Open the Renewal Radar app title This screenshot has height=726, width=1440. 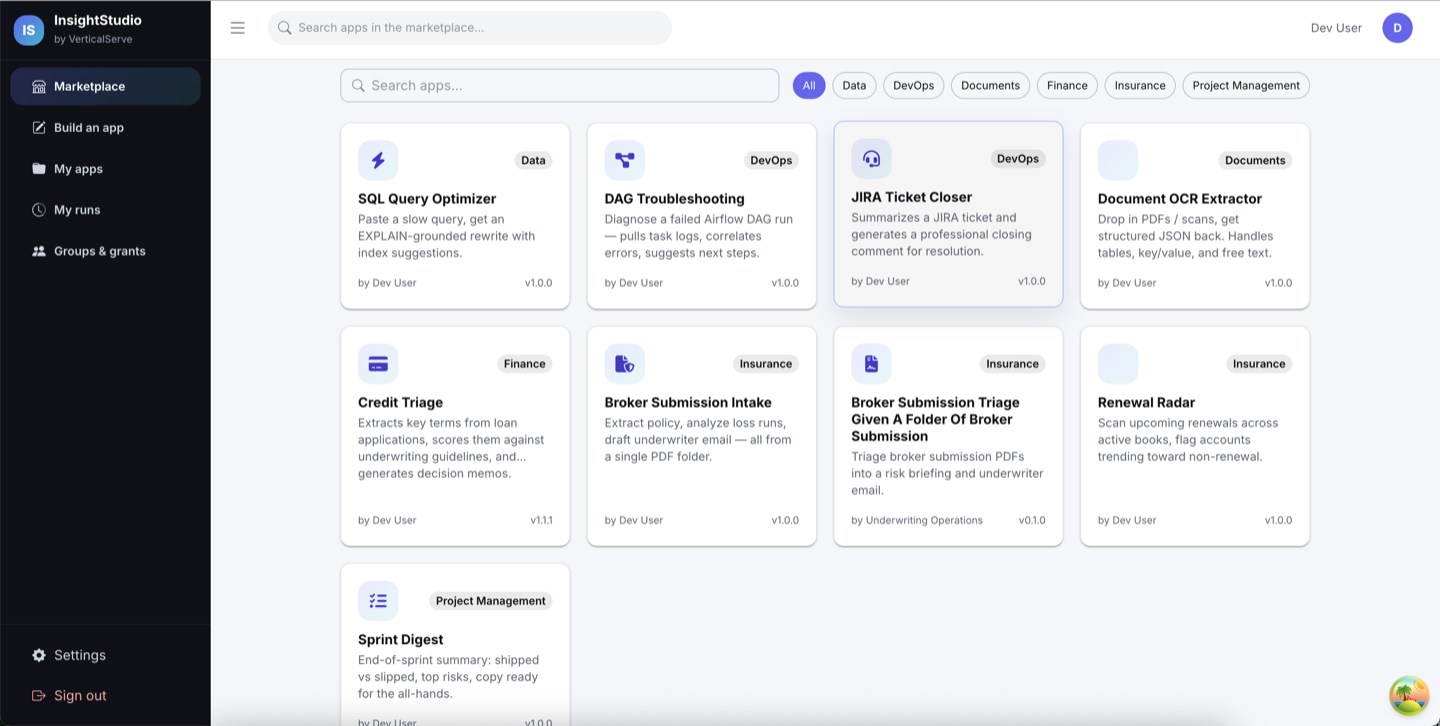[1146, 403]
